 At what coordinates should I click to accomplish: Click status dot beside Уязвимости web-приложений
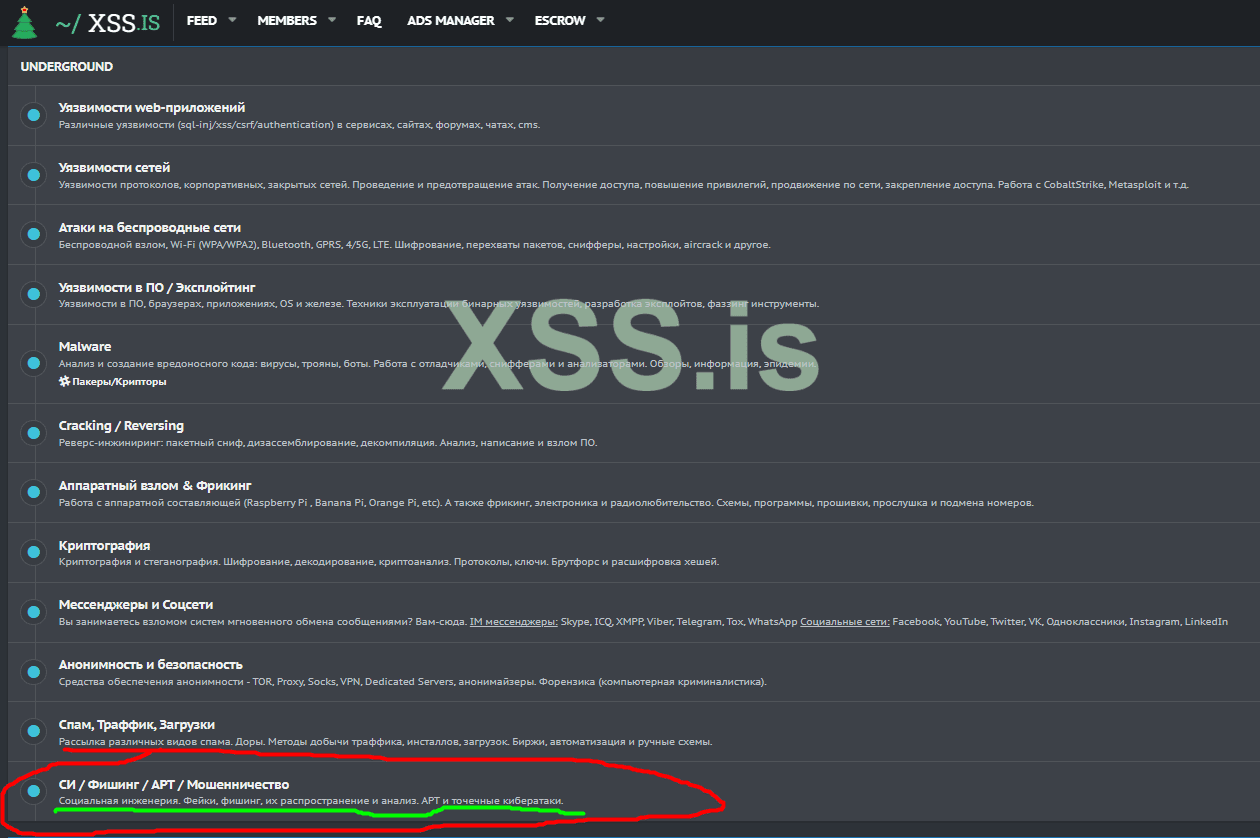tap(34, 116)
